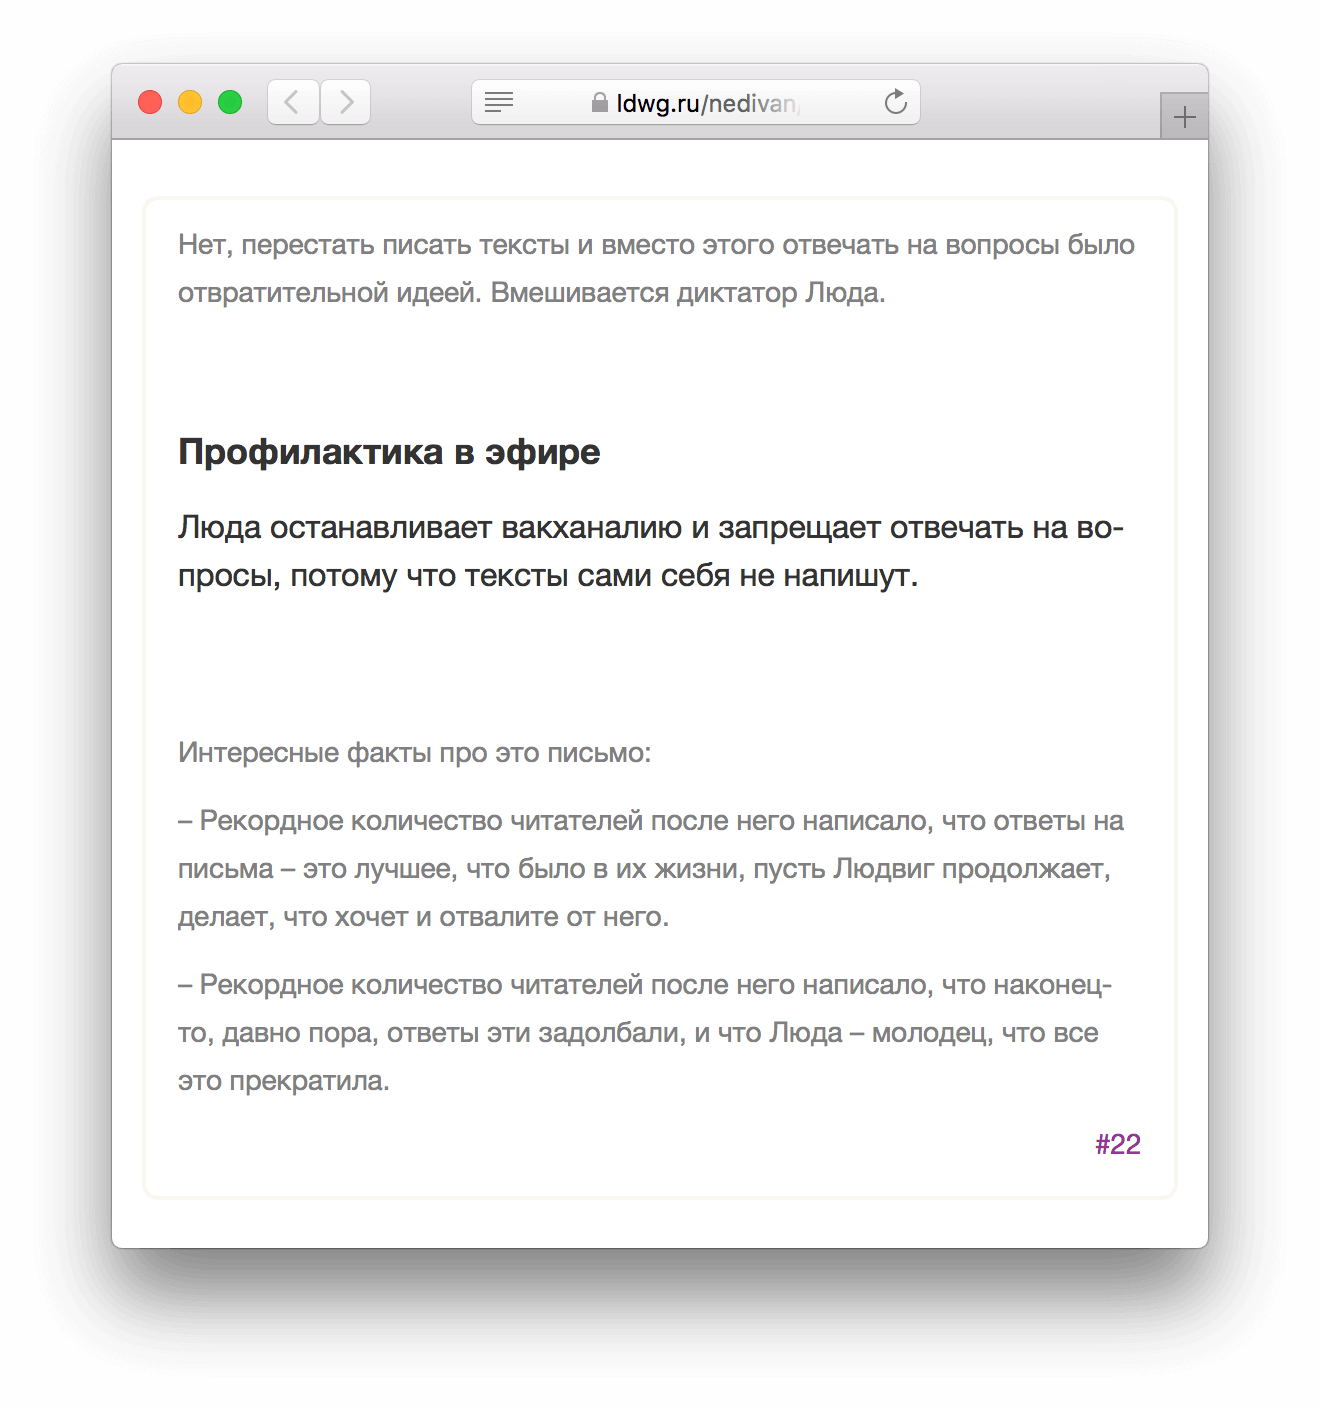Click the first Рекордное количество читателей paragraph
The width and height of the screenshot is (1320, 1408).
pyautogui.click(x=651, y=869)
